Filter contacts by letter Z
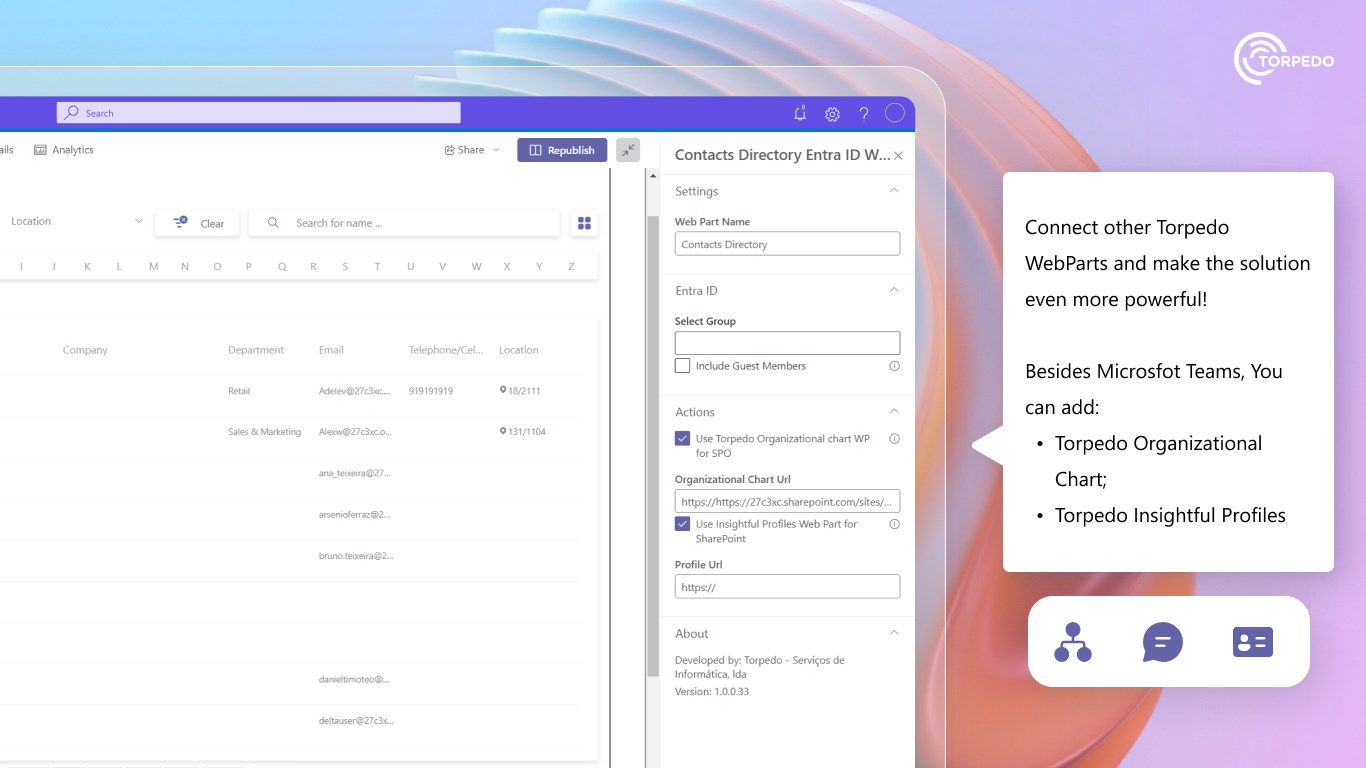1366x768 pixels. click(571, 266)
